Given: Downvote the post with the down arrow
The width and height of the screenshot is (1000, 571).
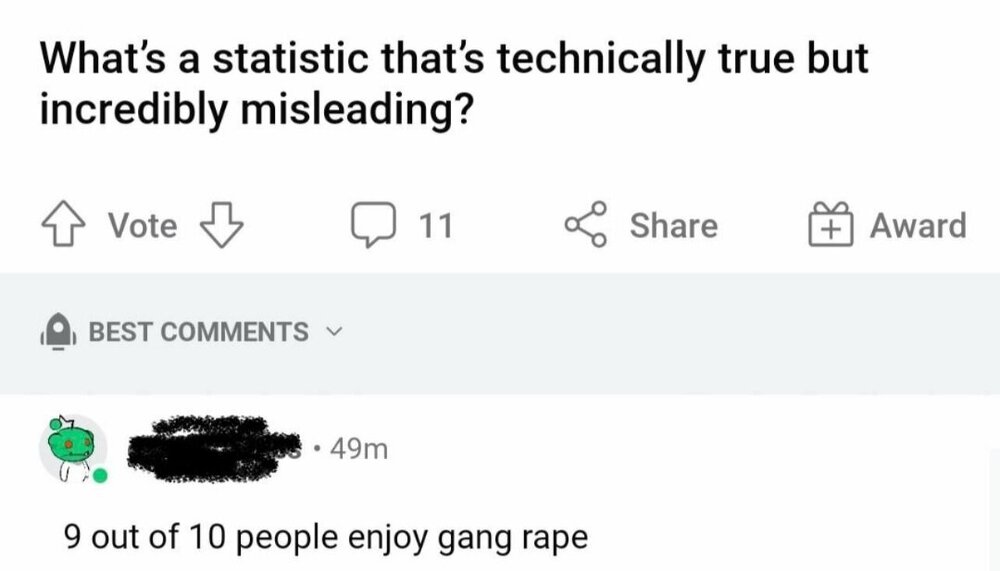Looking at the screenshot, I should coord(223,225).
